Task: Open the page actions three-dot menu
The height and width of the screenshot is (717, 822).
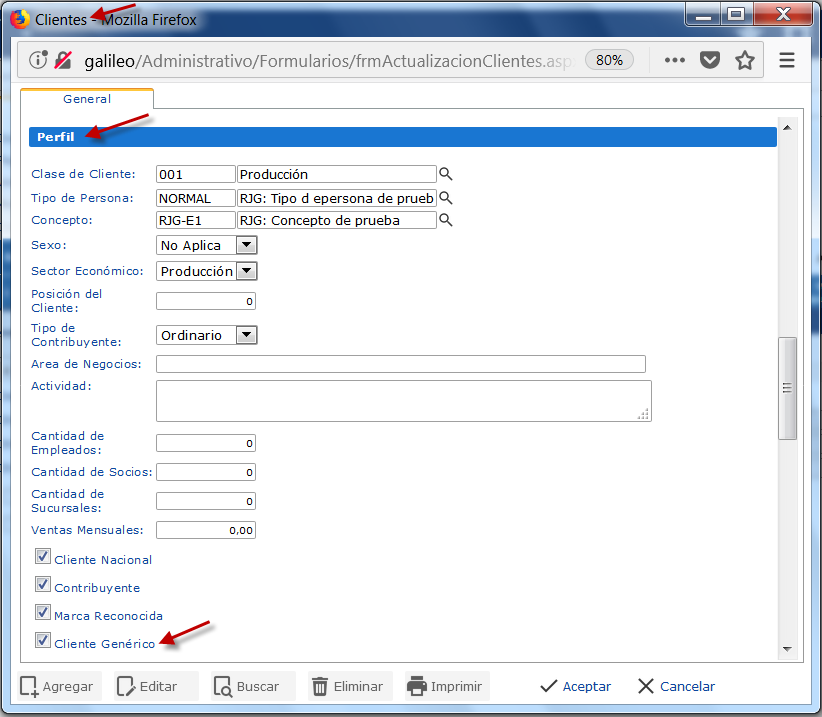Action: pos(675,60)
